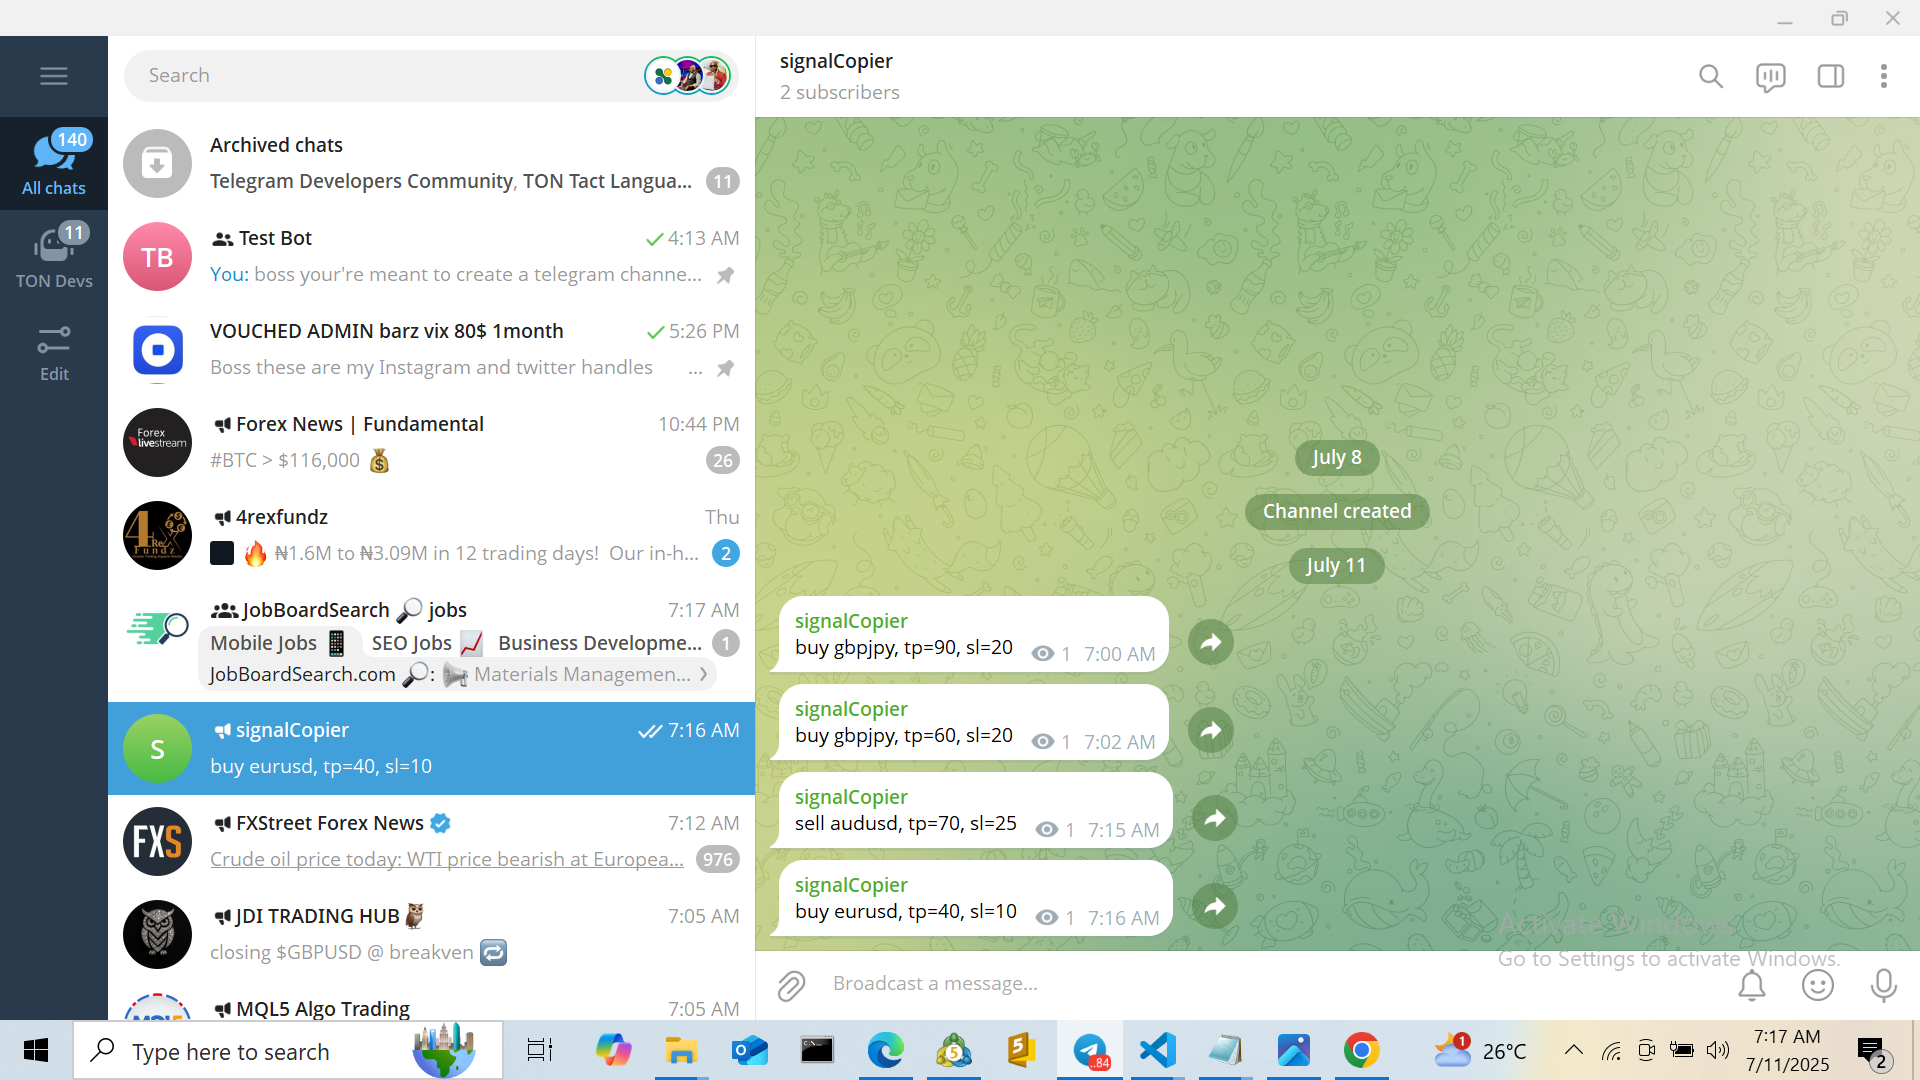Click signalCopier name on audusd message

[851, 797]
